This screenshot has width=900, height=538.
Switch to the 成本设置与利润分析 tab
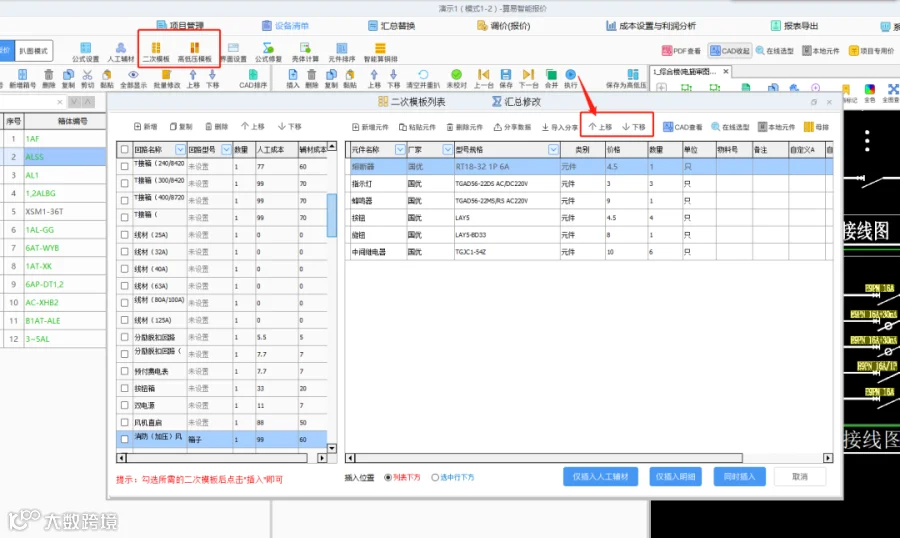coord(651,26)
